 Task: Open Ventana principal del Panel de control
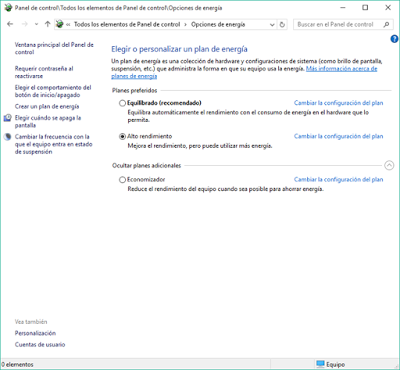54,48
